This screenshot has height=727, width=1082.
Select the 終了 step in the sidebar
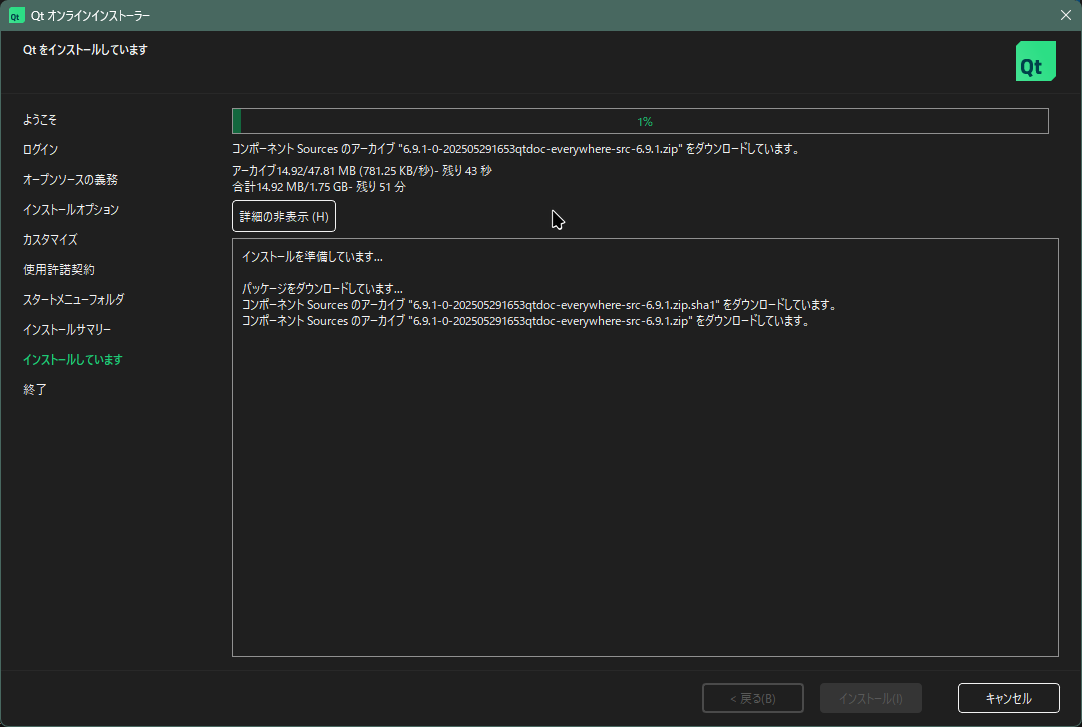35,390
